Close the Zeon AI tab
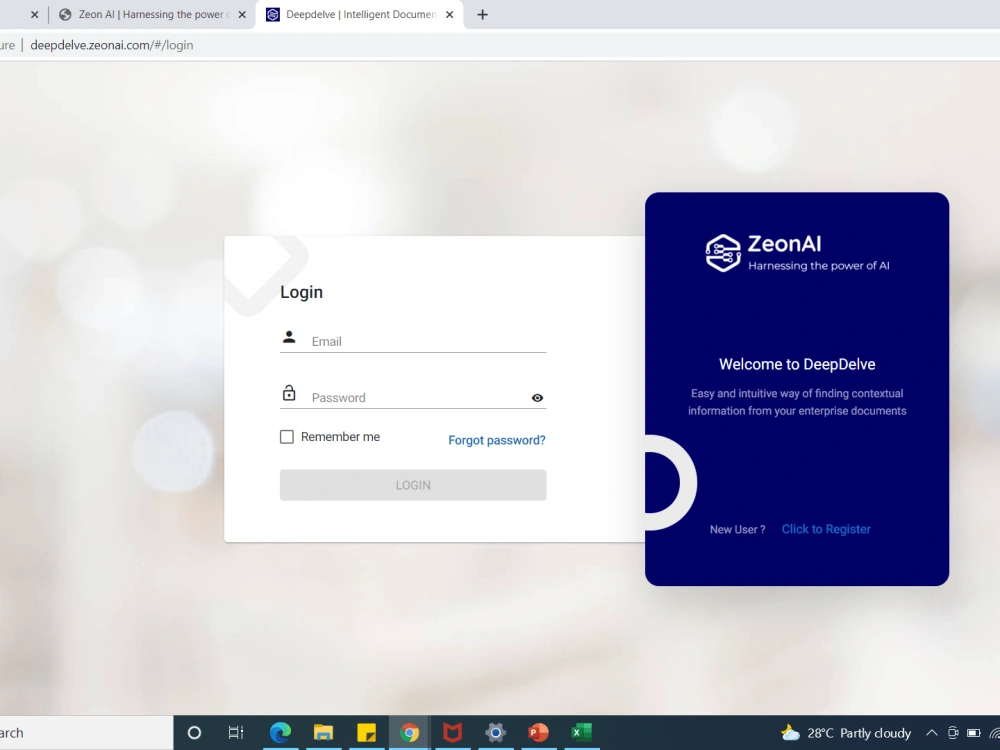This screenshot has width=1000, height=750. pos(242,15)
